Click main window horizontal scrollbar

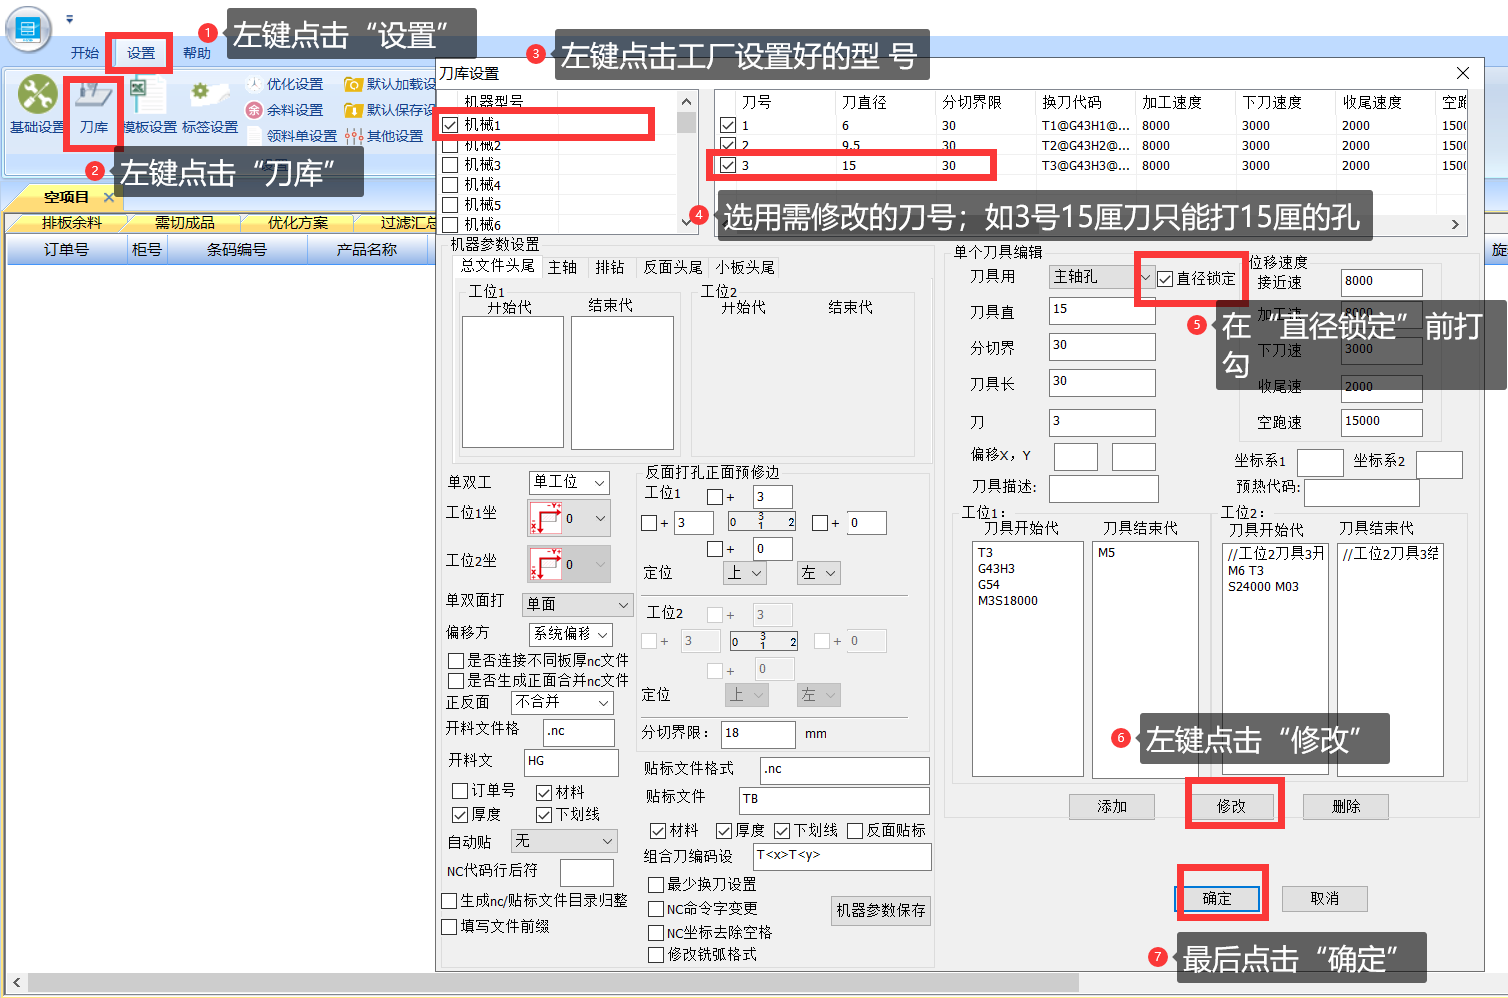(x=551, y=983)
